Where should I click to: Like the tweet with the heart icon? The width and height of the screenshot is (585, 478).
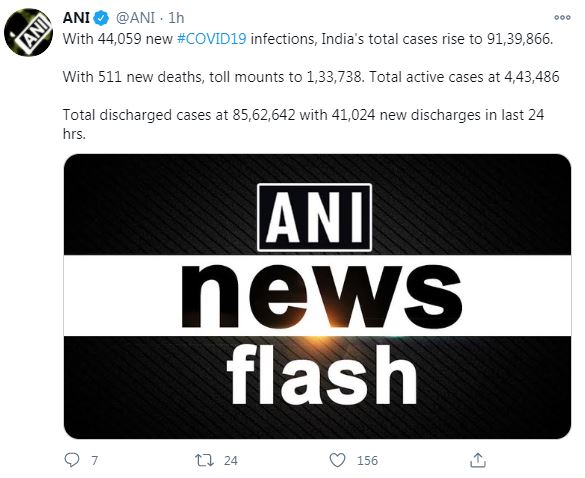click(337, 460)
